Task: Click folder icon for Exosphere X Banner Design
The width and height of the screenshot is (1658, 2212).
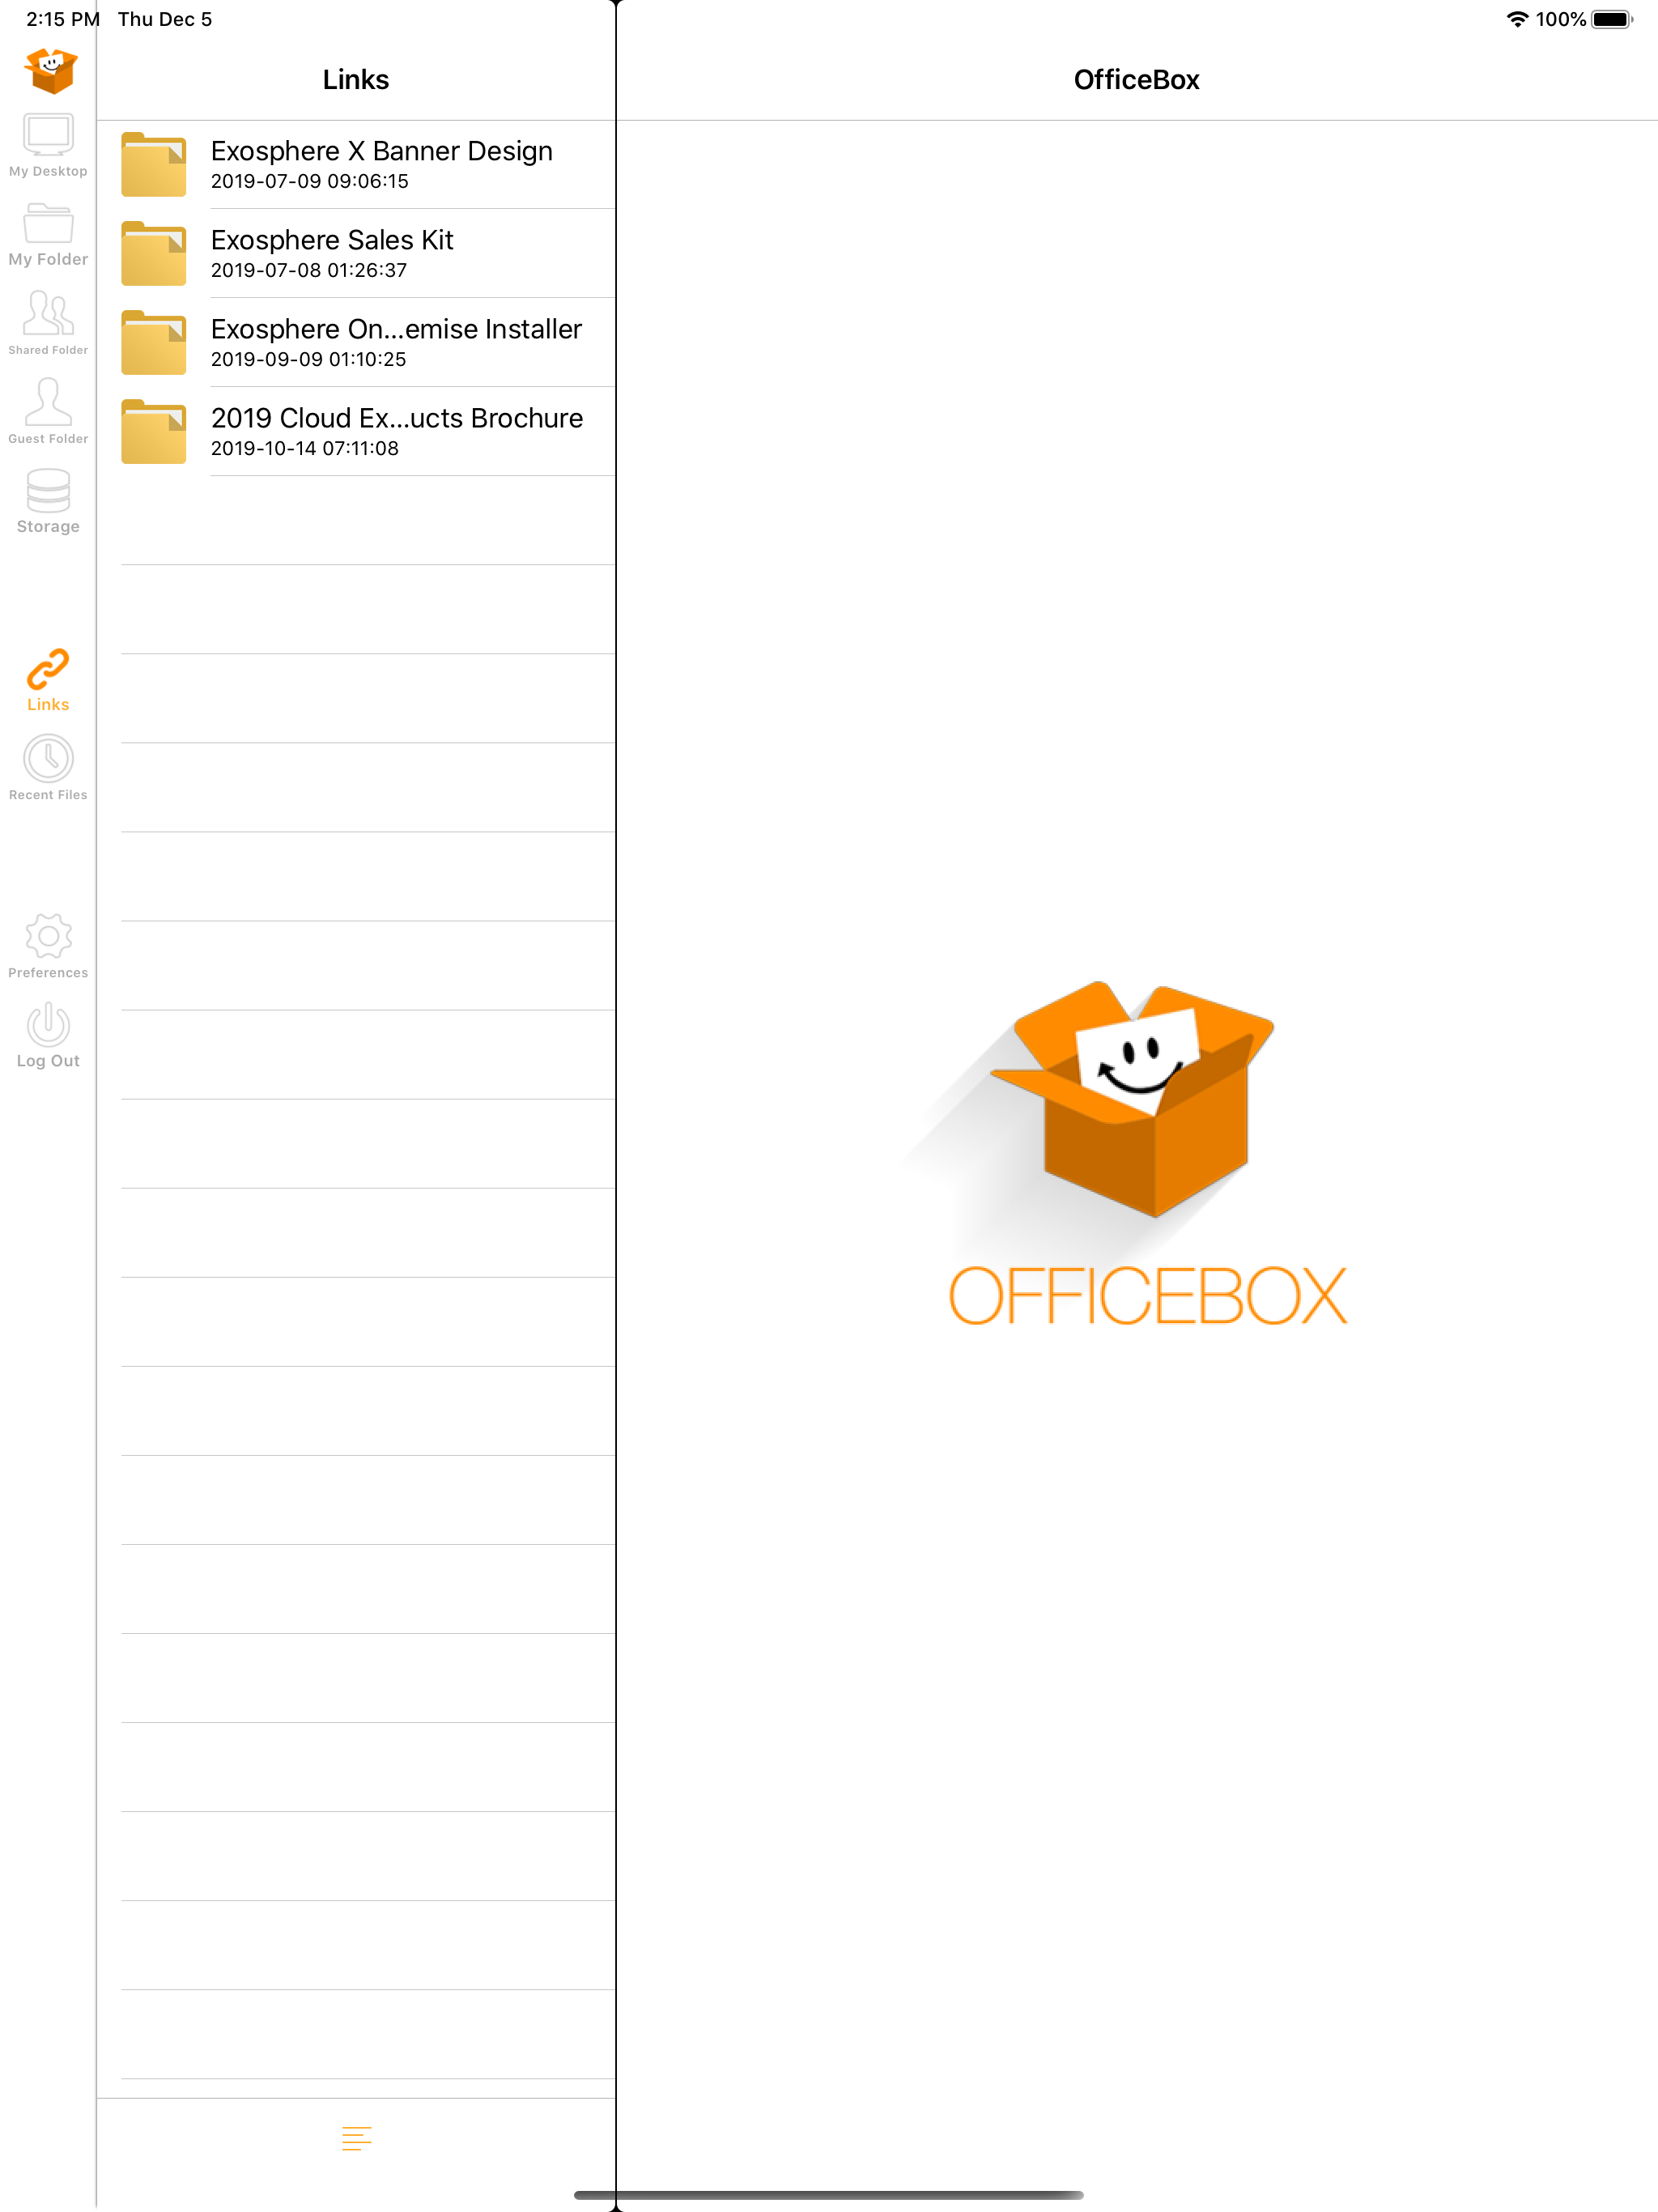Action: coord(154,164)
